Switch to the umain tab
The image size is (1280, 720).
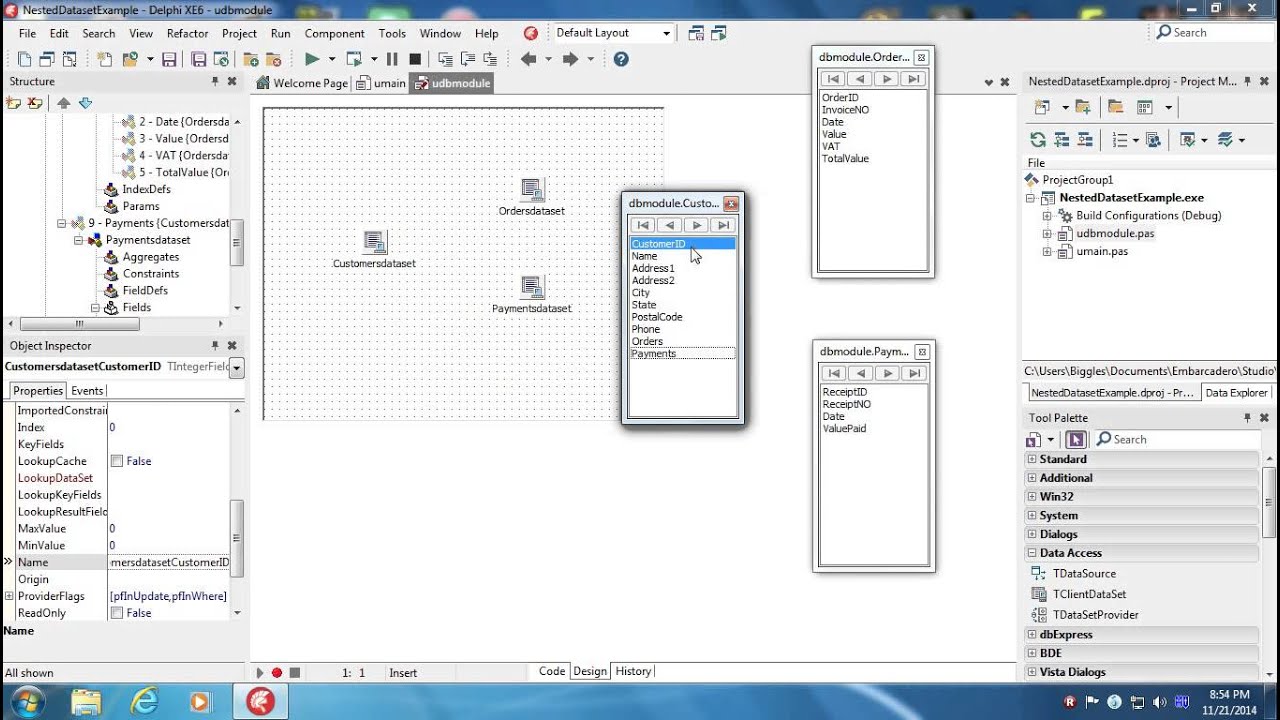coord(381,83)
